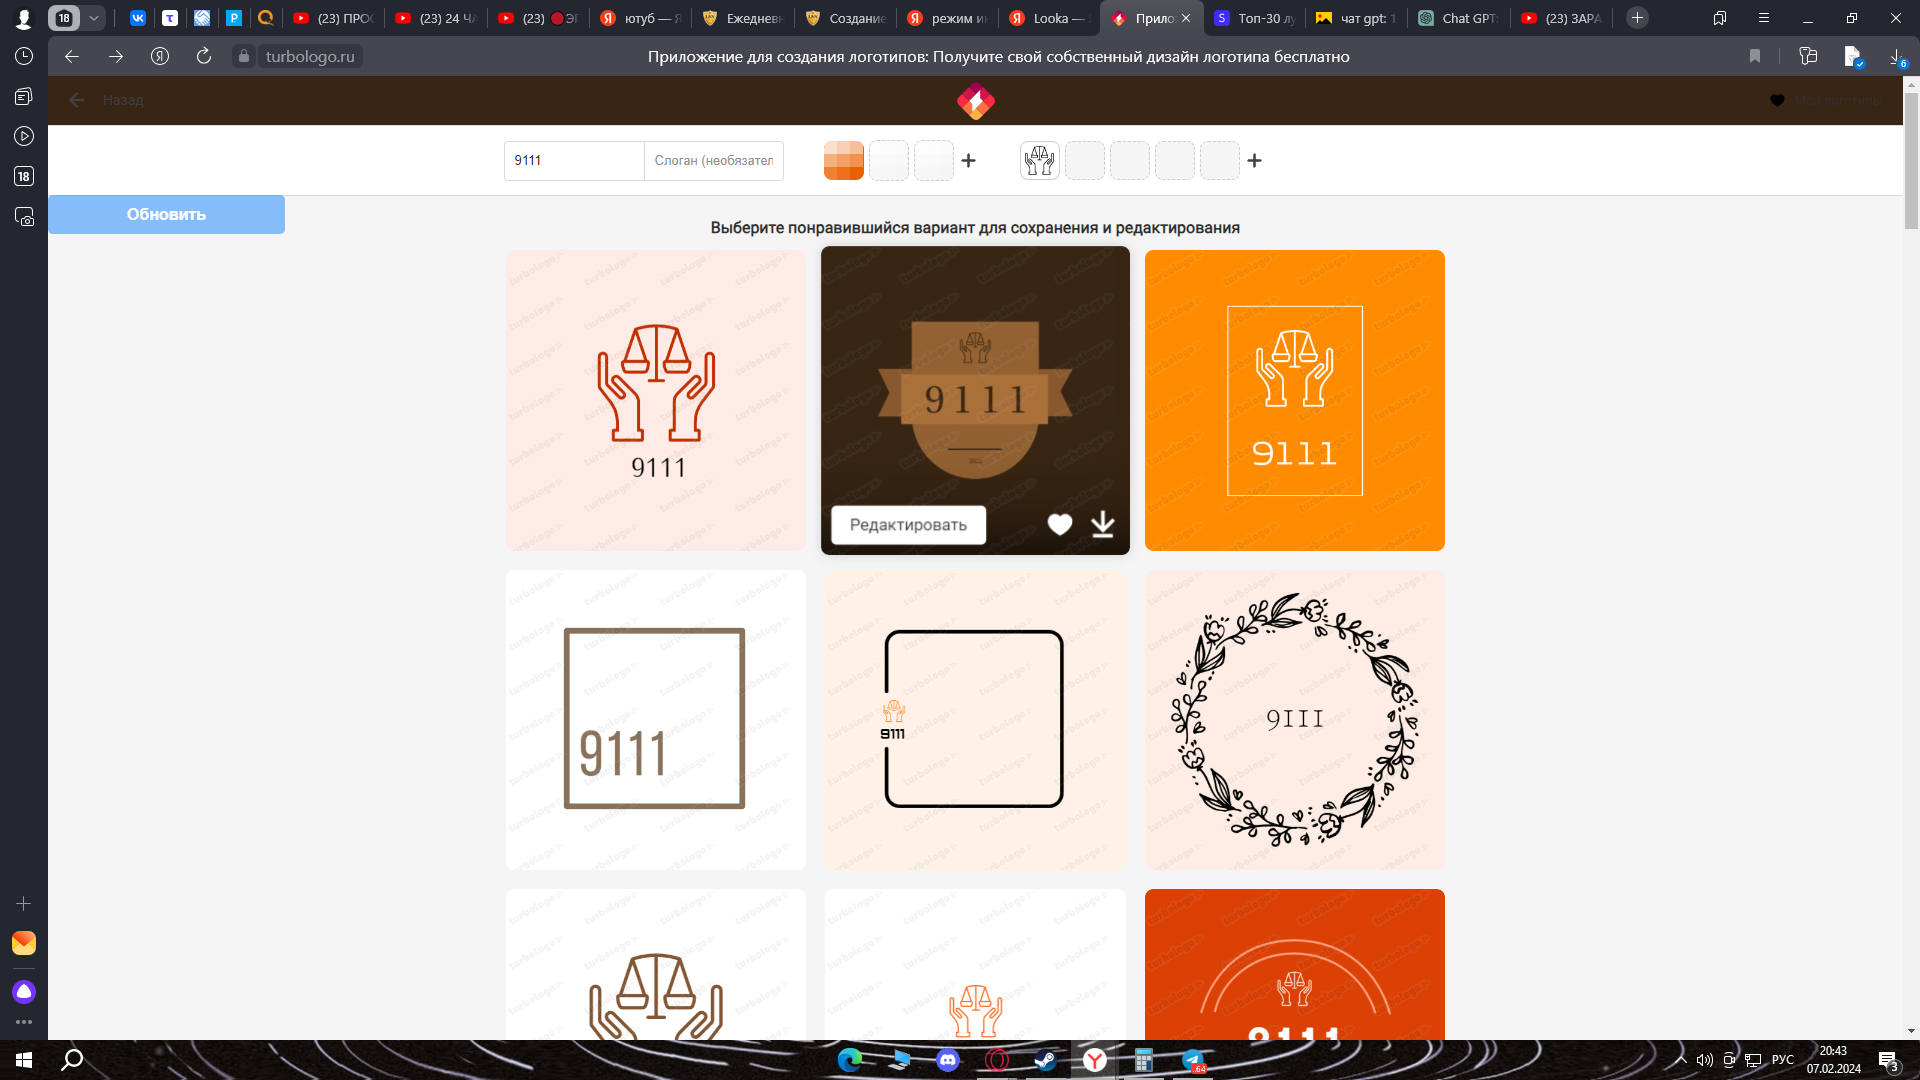1920x1080 pixels.
Task: Open Discord from the taskbar
Action: coord(947,1060)
